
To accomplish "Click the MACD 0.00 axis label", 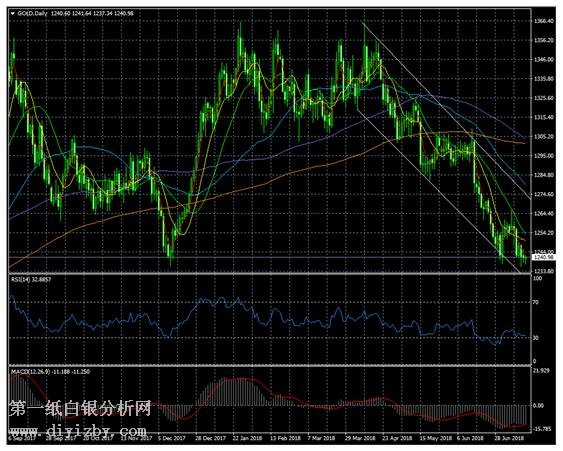I will pyautogui.click(x=538, y=405).
